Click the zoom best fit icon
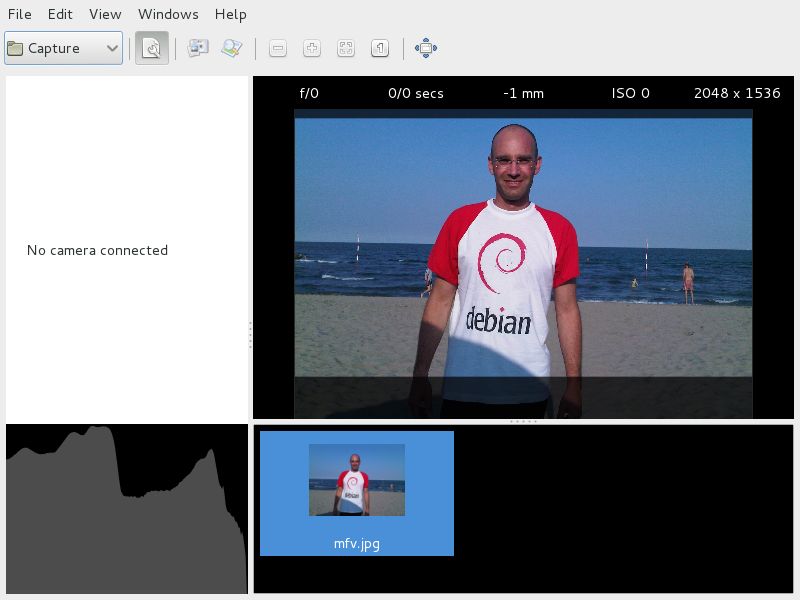800x600 pixels. (346, 48)
